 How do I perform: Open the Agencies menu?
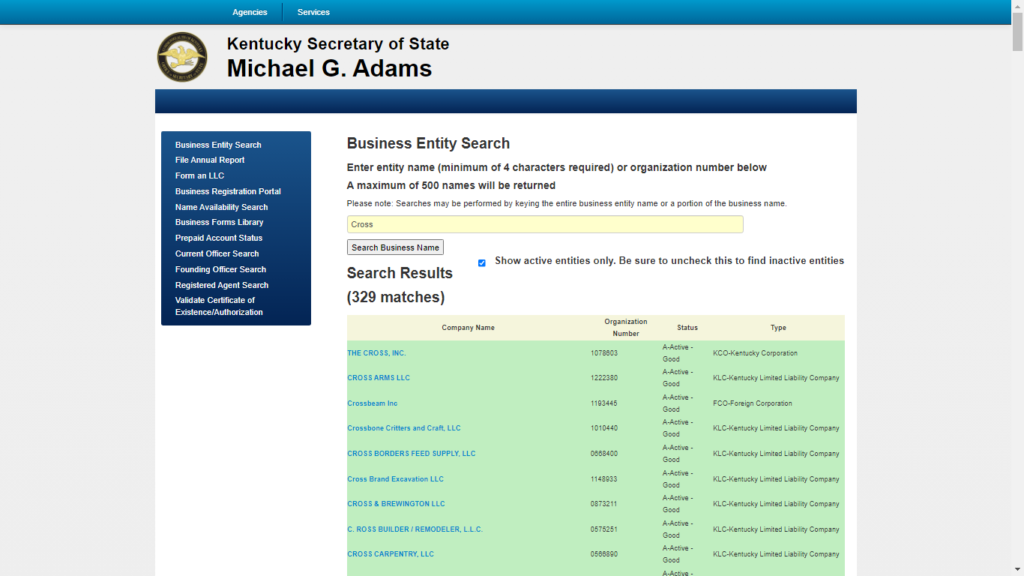[x=249, y=11]
